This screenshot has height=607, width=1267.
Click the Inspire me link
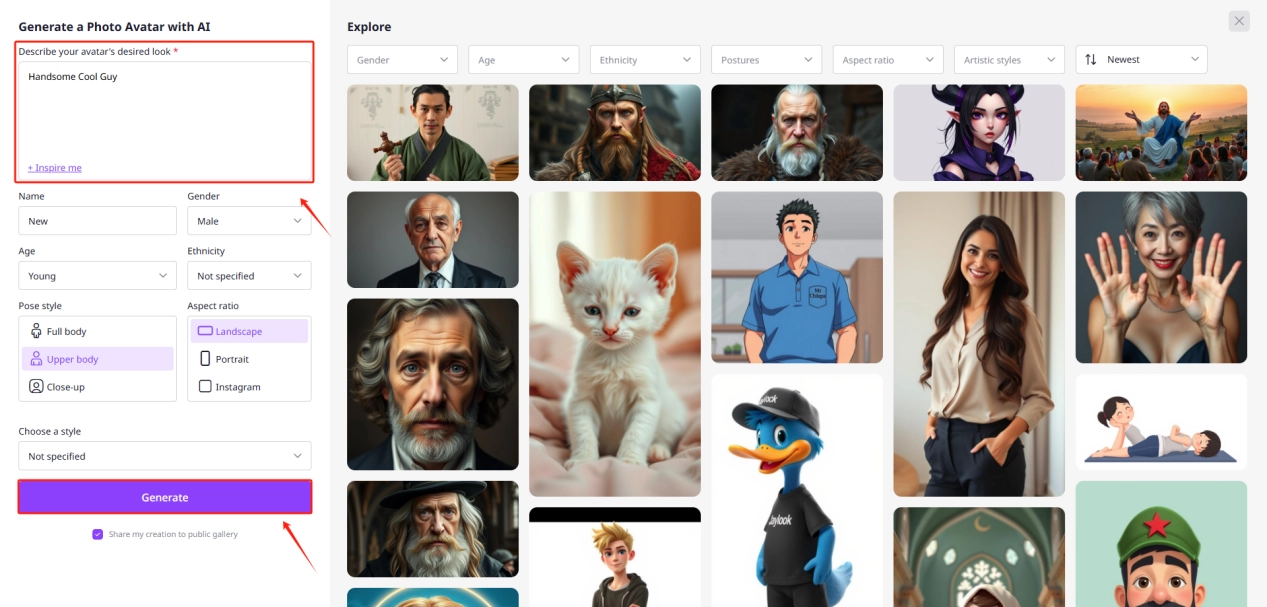[x=55, y=168]
